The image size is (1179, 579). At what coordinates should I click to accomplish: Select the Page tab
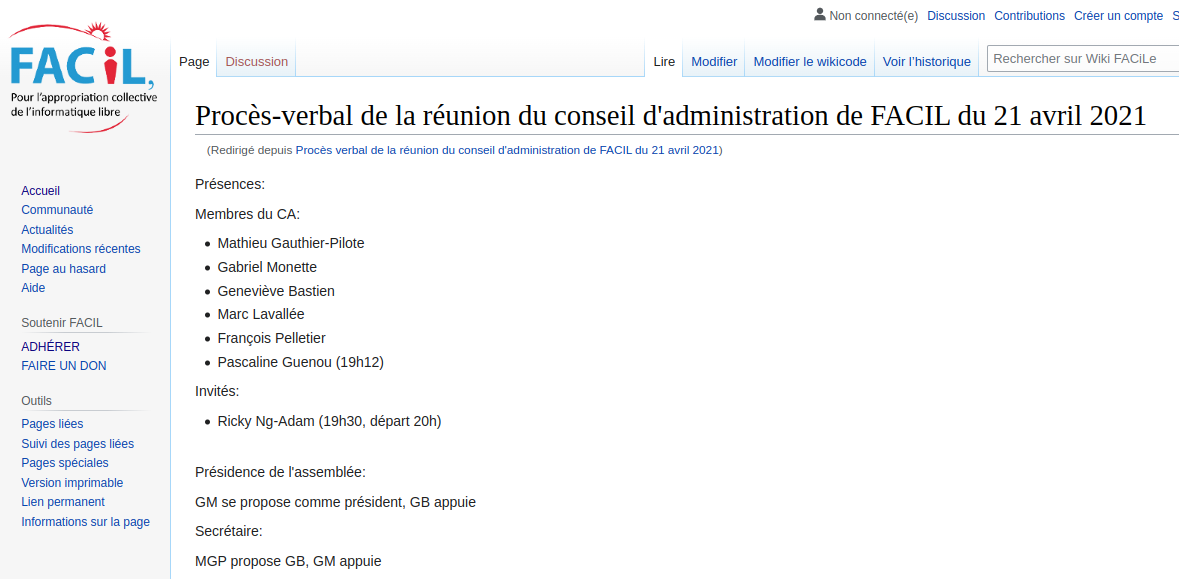pyautogui.click(x=194, y=62)
